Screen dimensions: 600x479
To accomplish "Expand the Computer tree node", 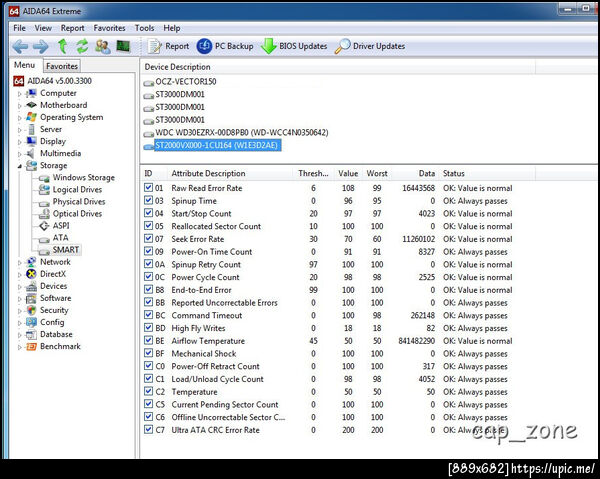I will [x=20, y=94].
